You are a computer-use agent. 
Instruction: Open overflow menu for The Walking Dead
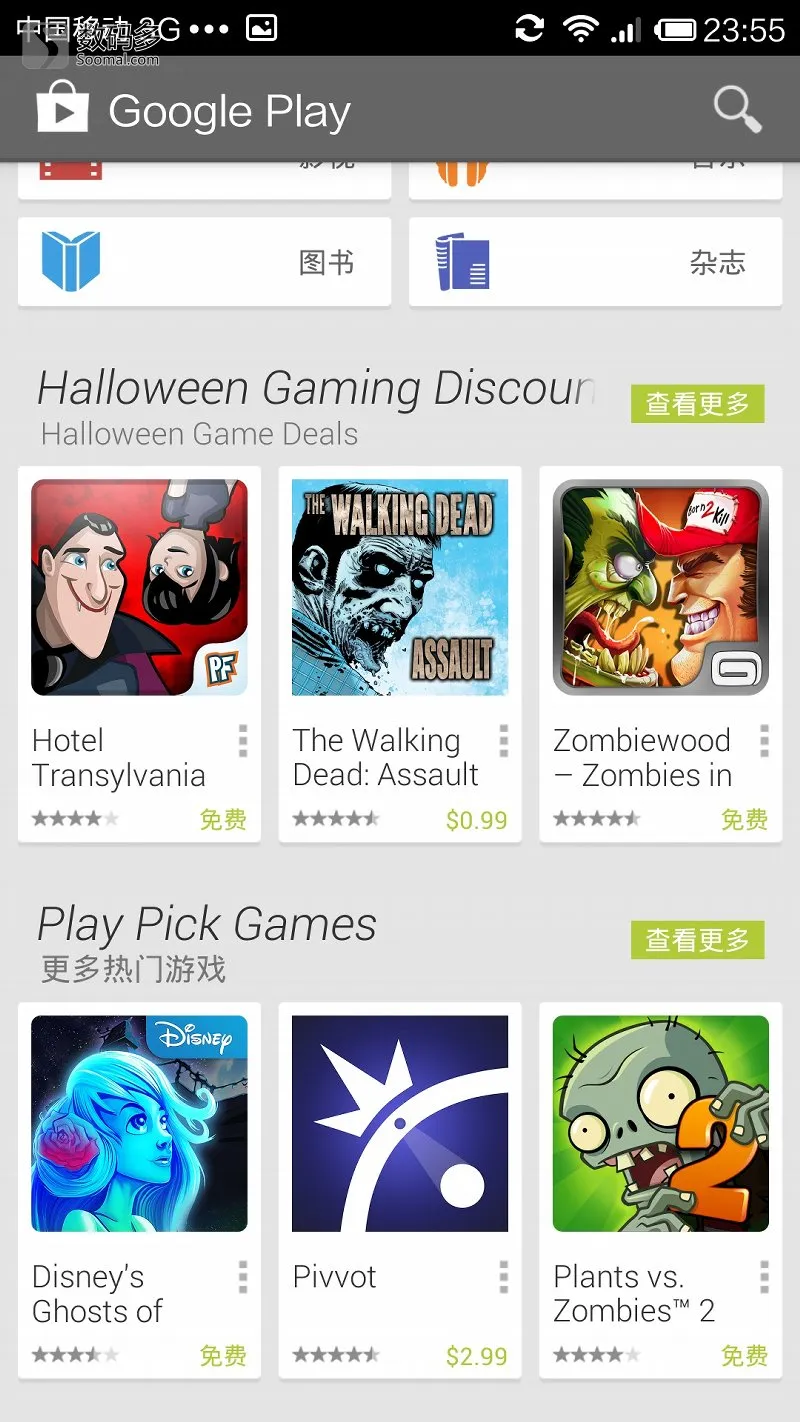[504, 741]
